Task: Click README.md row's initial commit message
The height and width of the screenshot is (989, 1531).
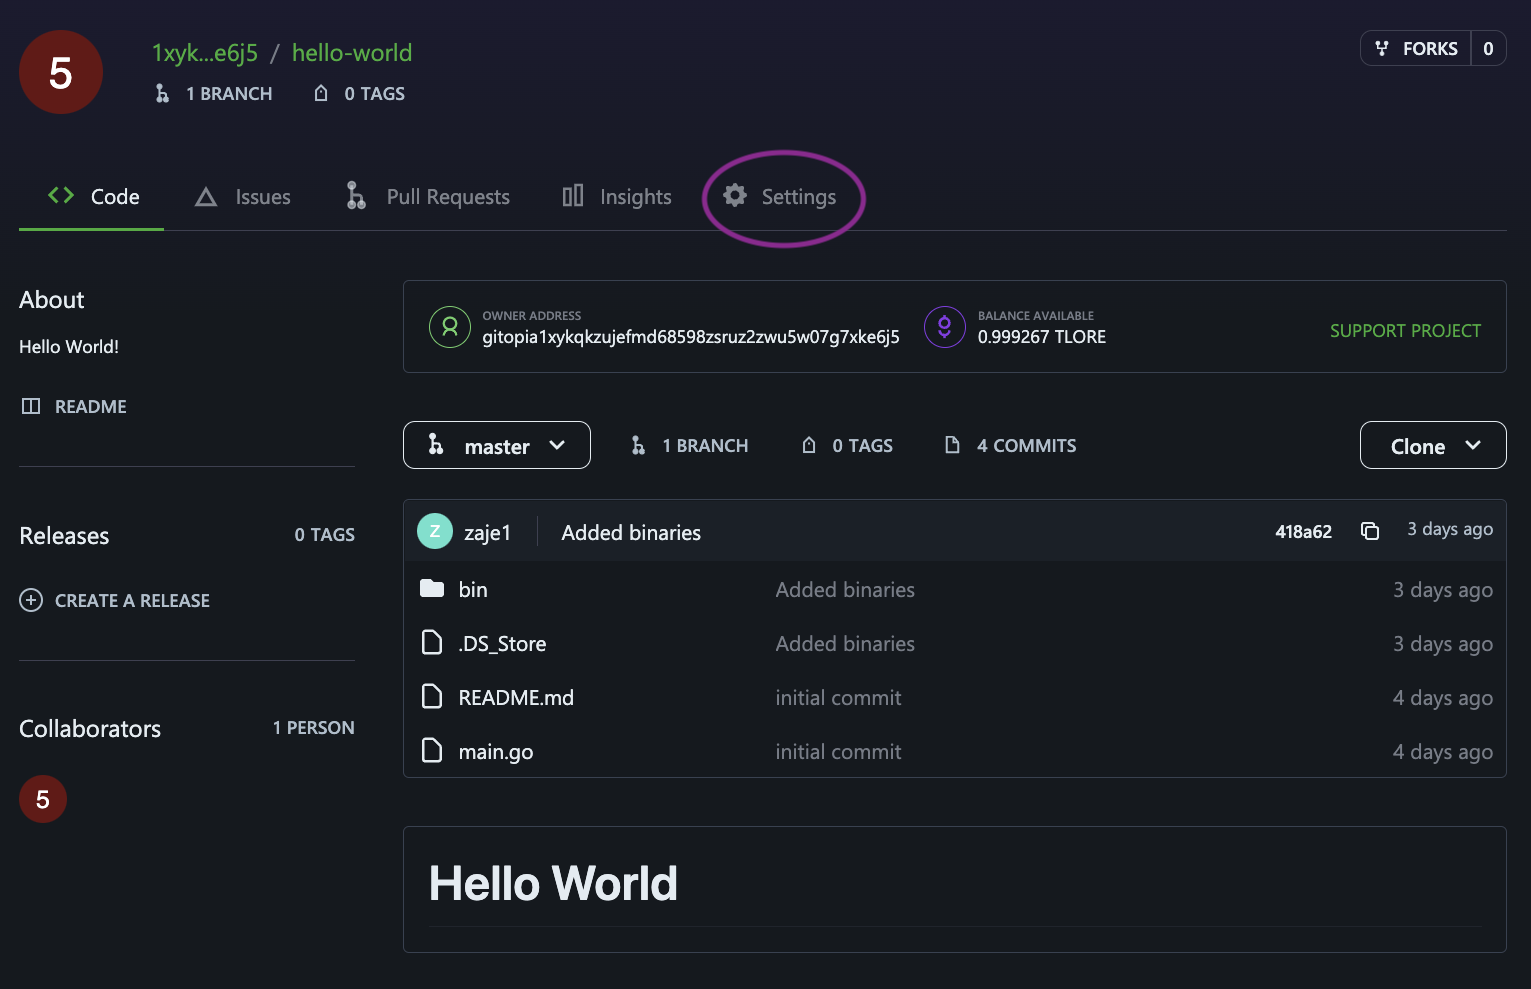Action: tap(838, 698)
